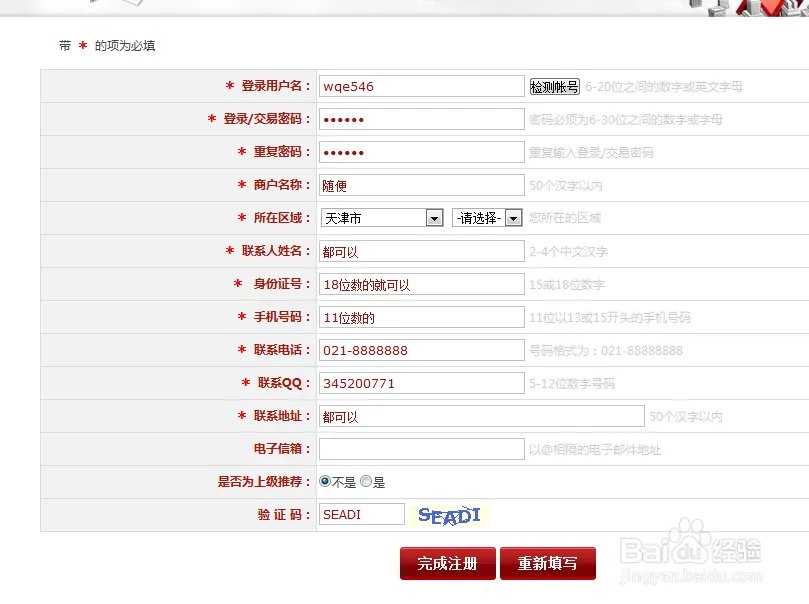
Task: Click the 完成注册 (complete registration) button
Action: tap(446, 563)
